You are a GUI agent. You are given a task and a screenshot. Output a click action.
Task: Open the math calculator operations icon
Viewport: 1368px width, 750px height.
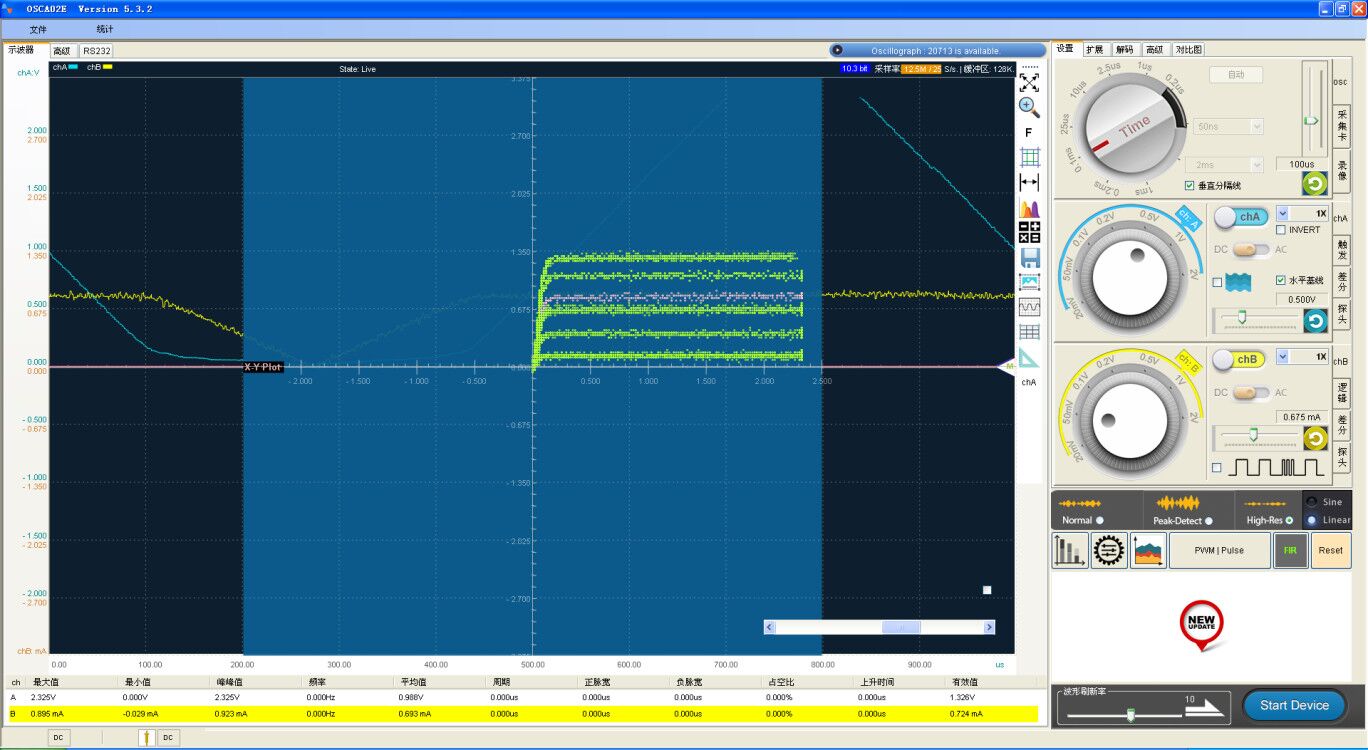point(1029,232)
